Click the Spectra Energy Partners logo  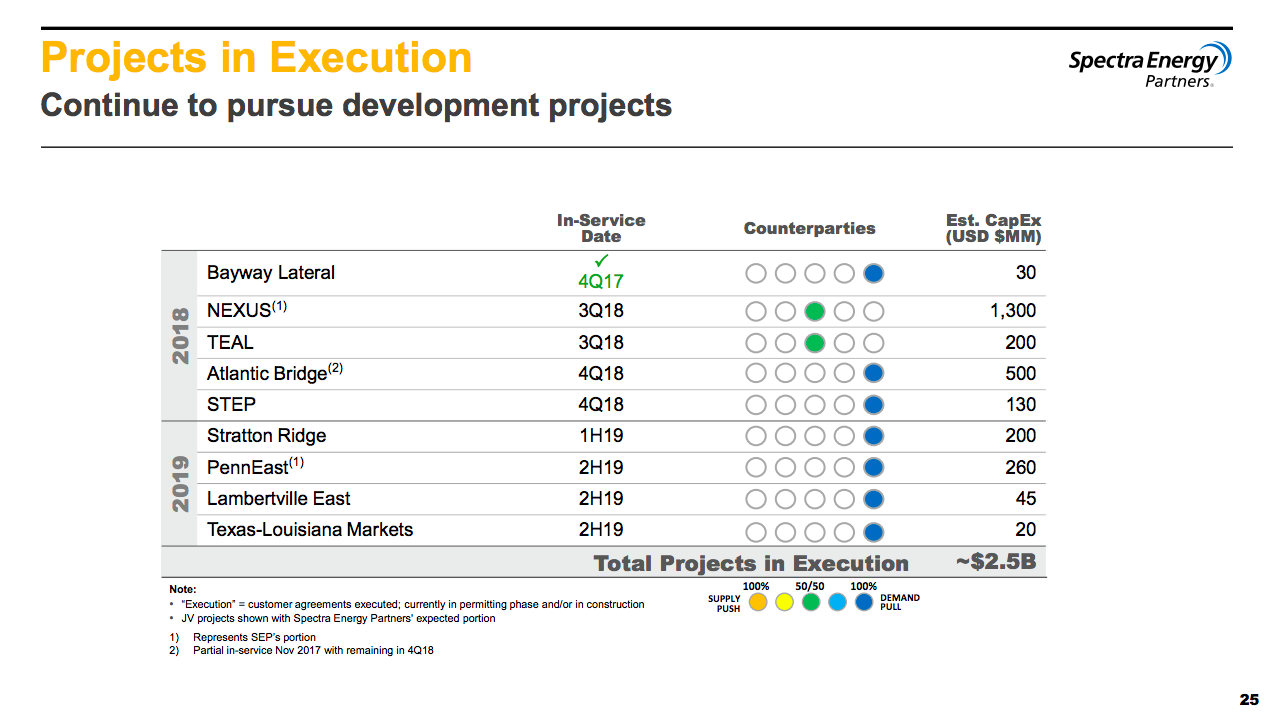pos(1148,64)
